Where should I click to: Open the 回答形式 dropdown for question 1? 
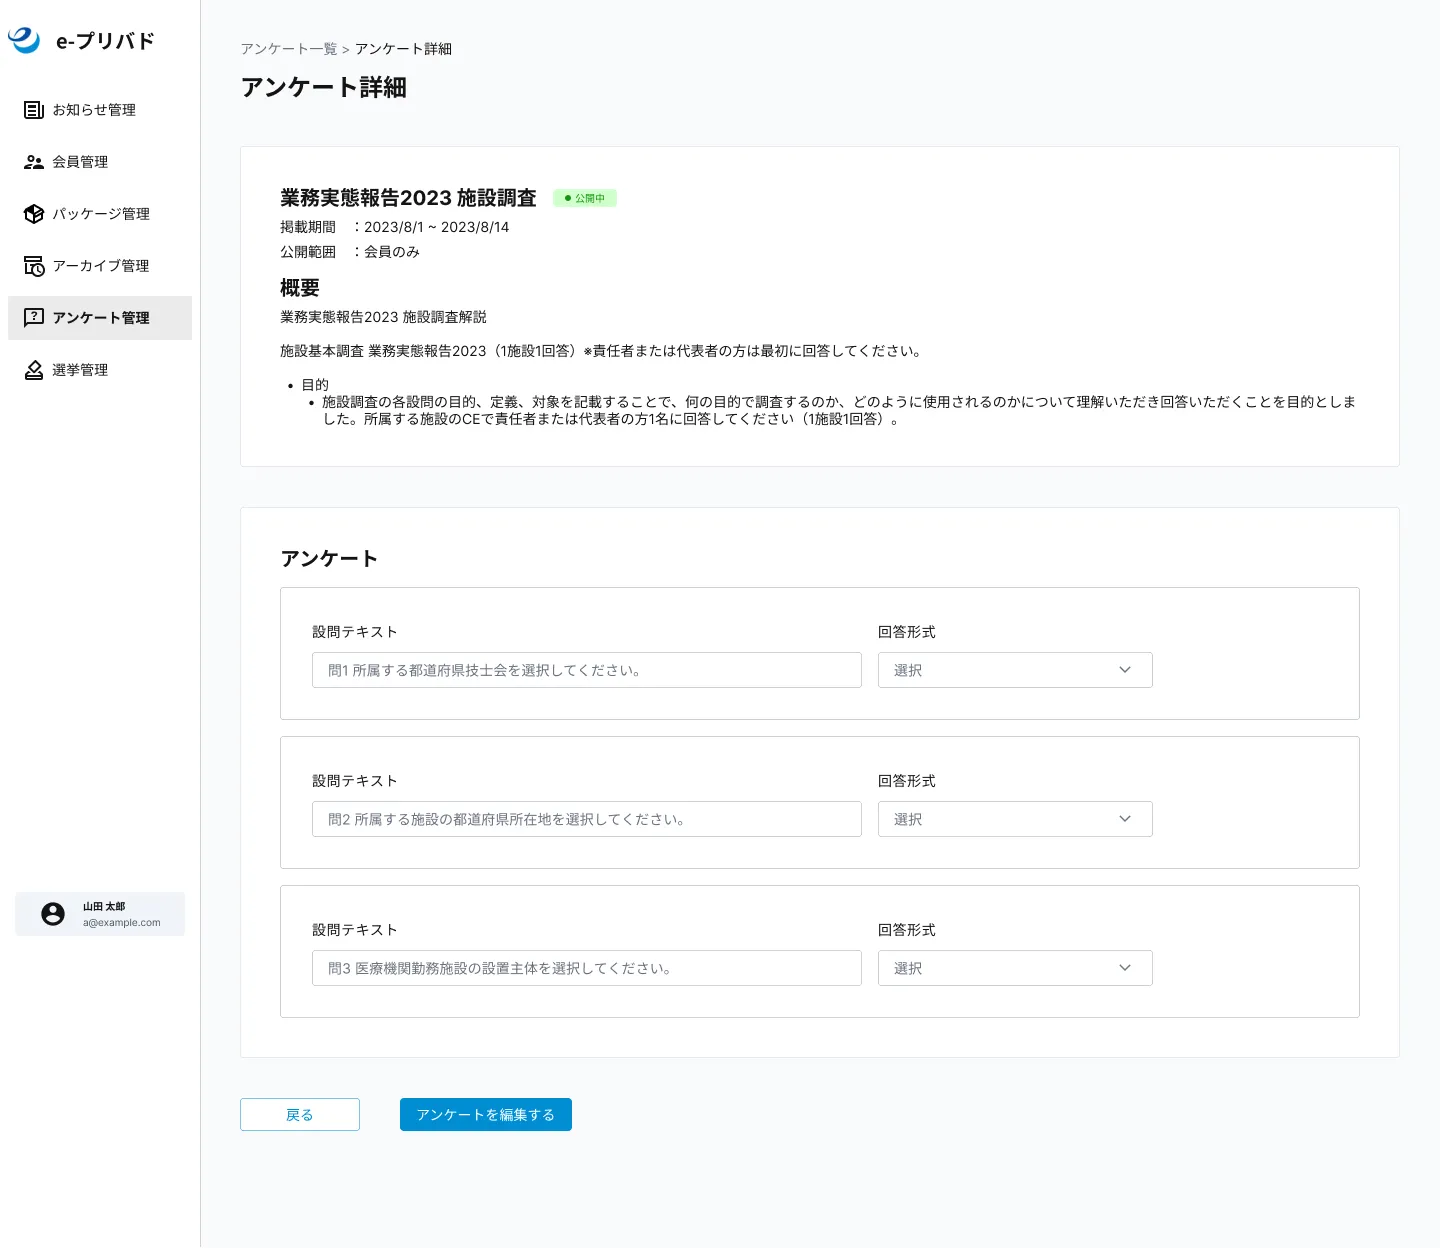coord(1014,670)
